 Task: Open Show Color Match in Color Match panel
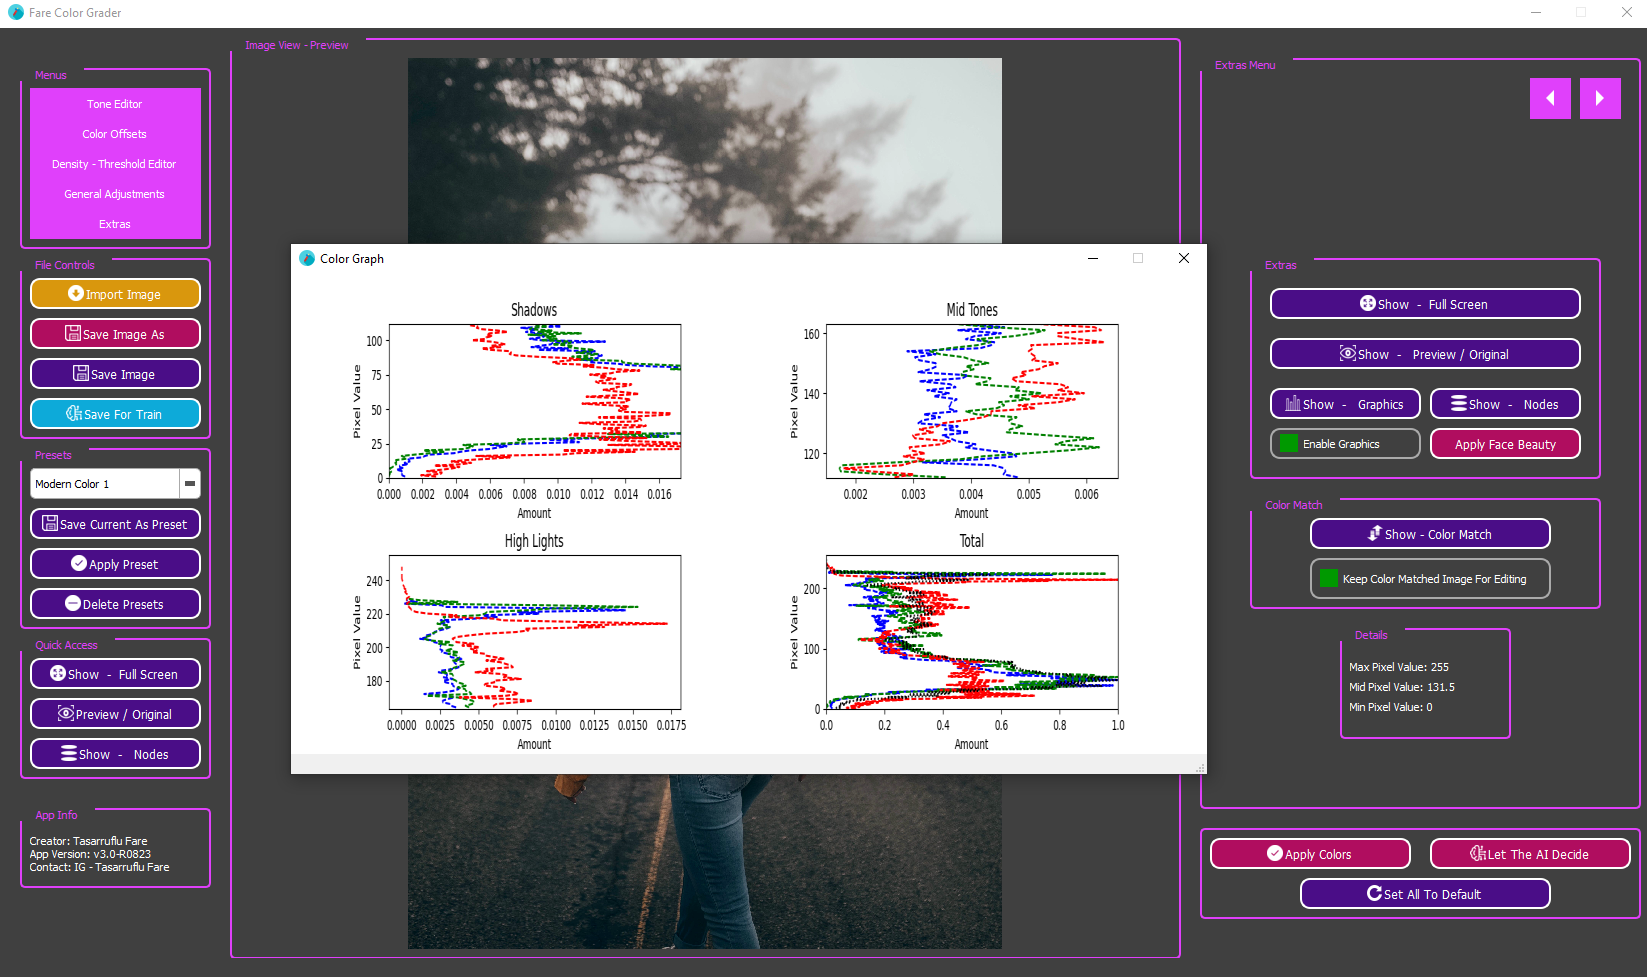pyautogui.click(x=1430, y=534)
